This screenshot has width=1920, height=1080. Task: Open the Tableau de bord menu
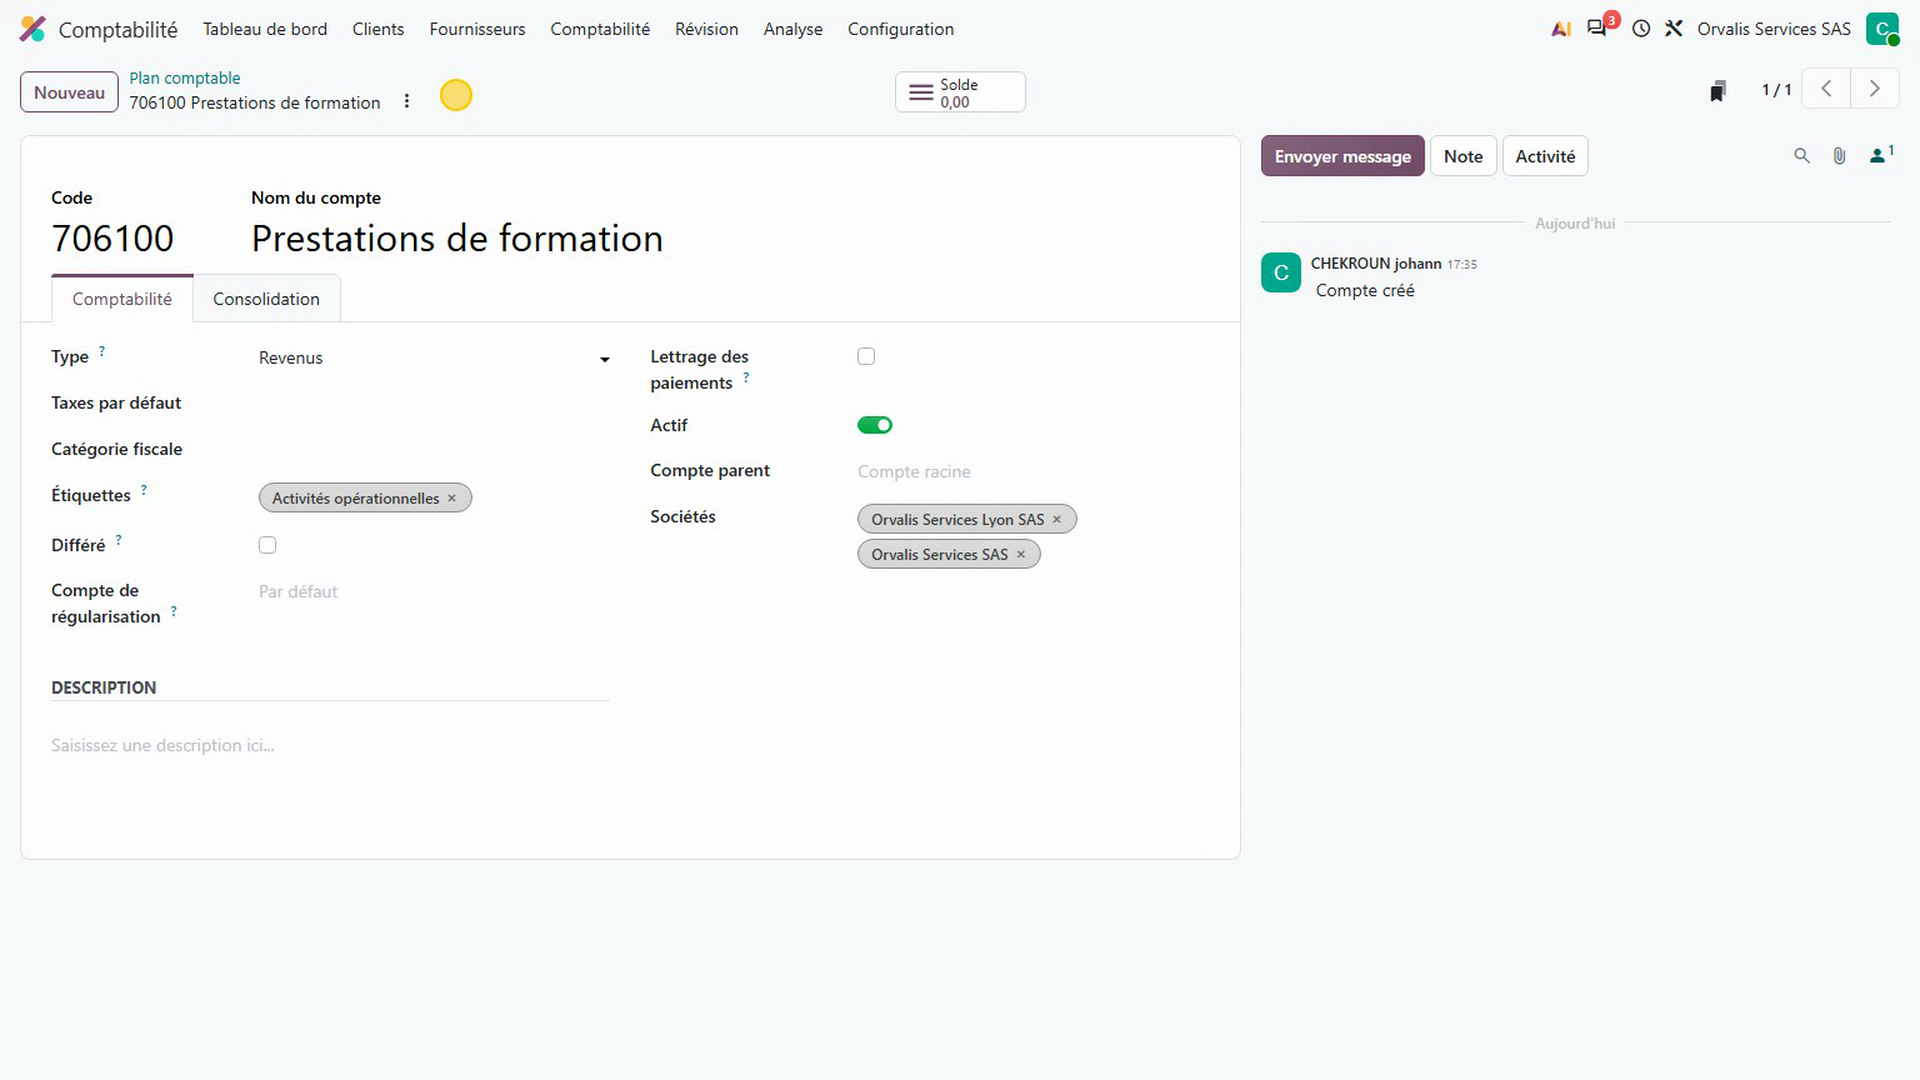[265, 29]
